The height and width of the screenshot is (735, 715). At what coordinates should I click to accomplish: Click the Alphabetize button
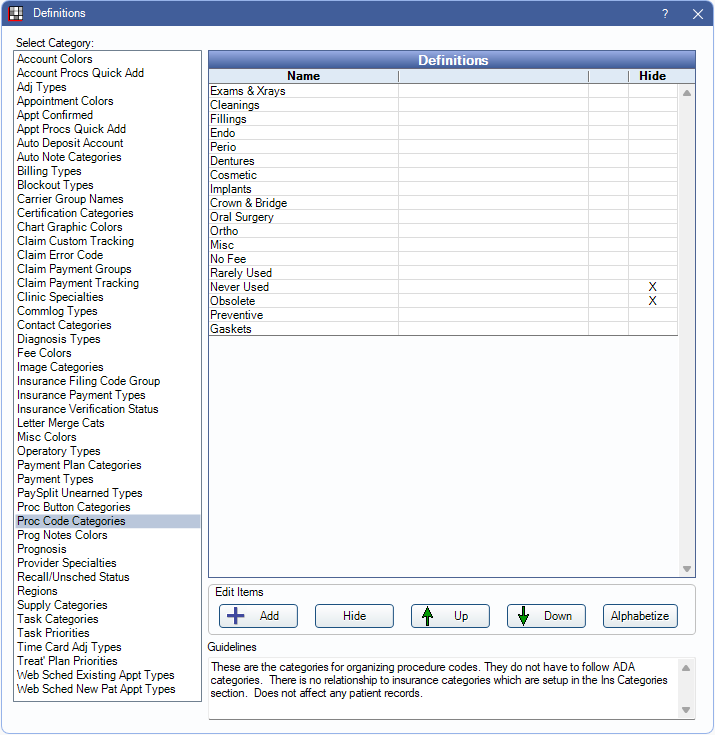[x=640, y=616]
